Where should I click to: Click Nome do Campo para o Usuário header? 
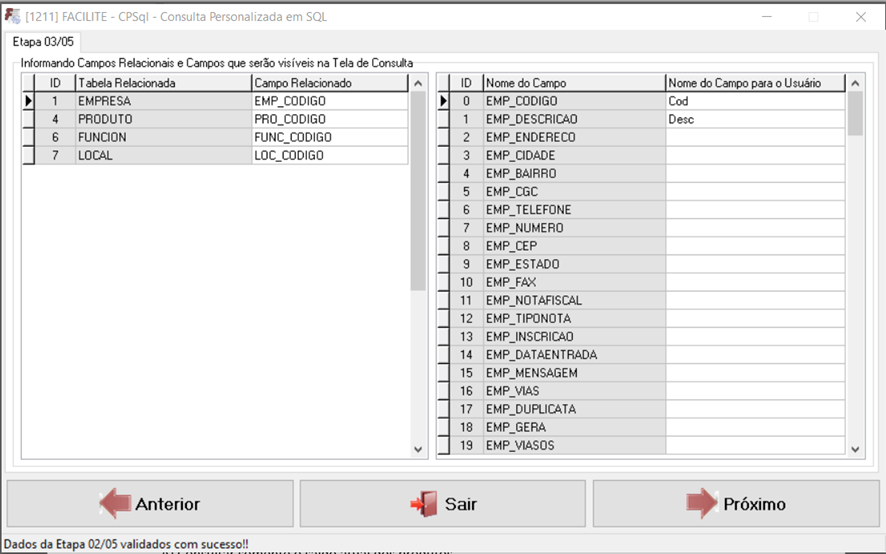coord(755,83)
